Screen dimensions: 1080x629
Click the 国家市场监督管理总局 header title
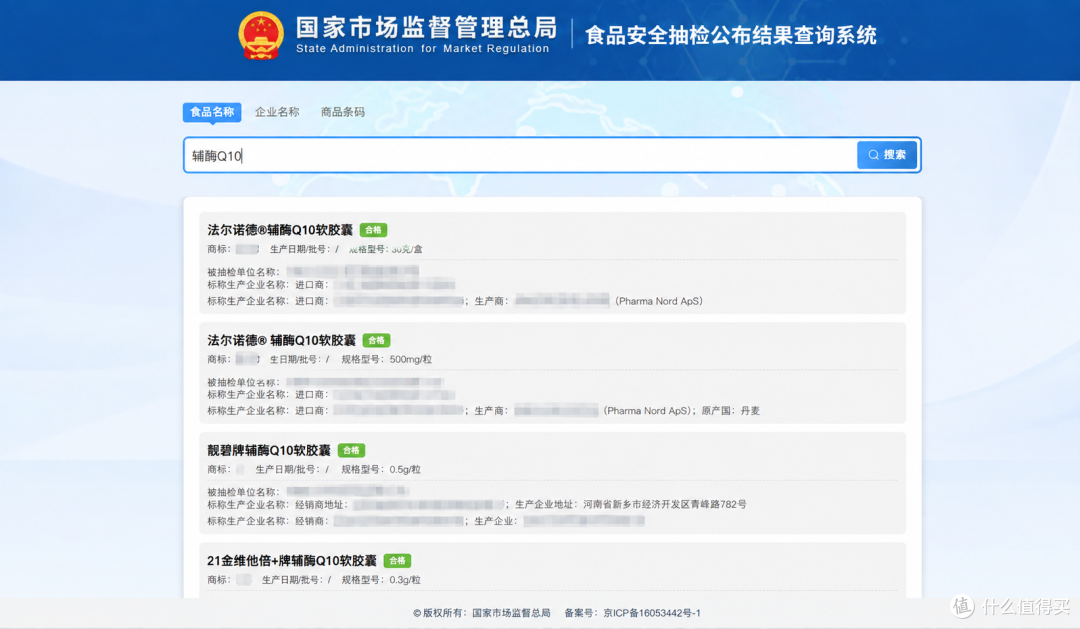(426, 28)
